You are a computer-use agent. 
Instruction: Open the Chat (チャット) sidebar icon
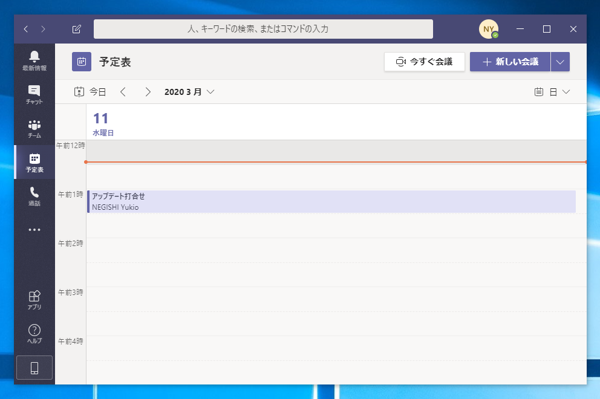(34, 94)
